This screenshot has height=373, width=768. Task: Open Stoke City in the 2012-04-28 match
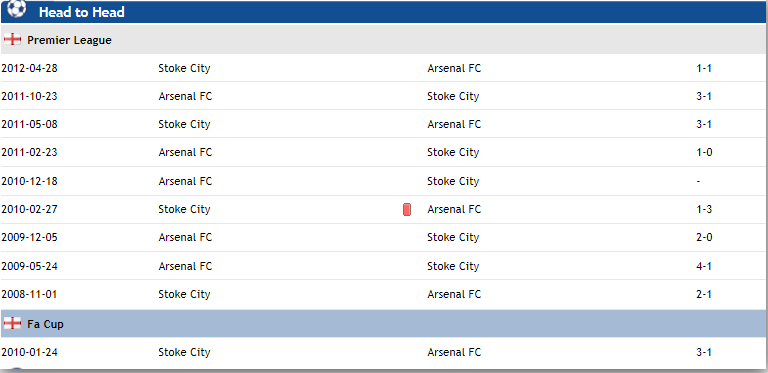184,68
